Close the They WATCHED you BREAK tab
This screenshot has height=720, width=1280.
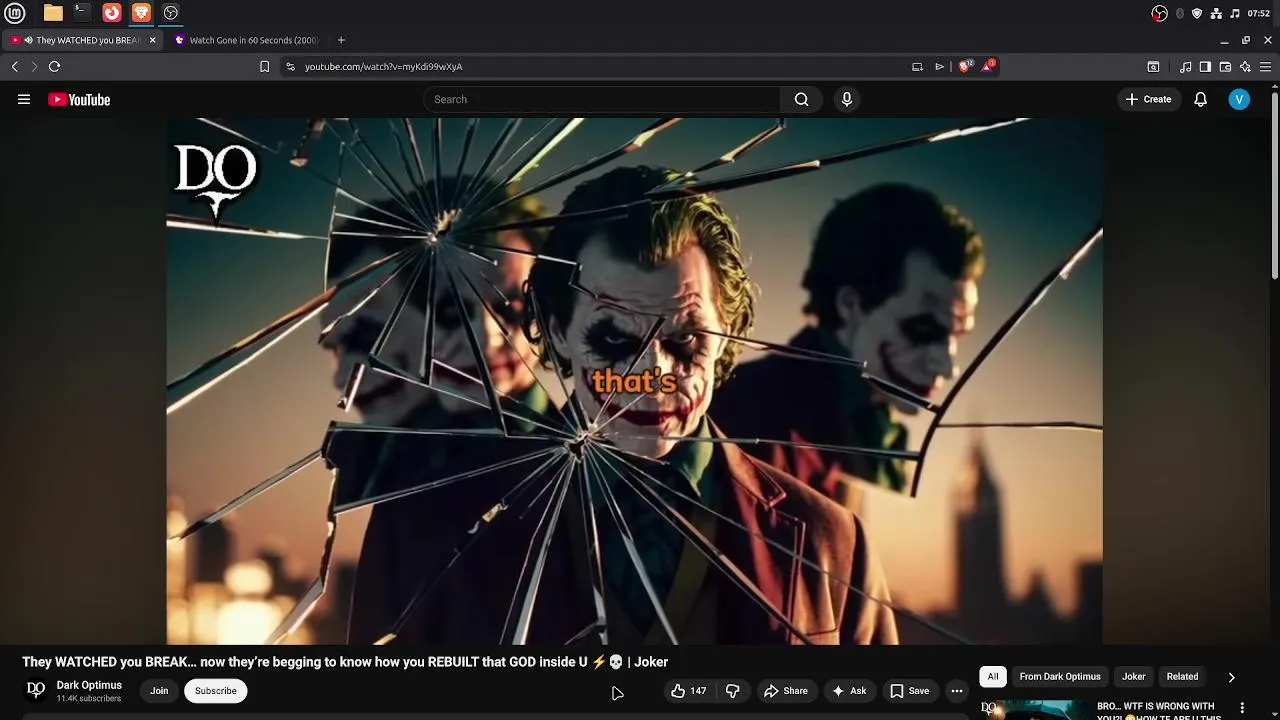pos(152,40)
